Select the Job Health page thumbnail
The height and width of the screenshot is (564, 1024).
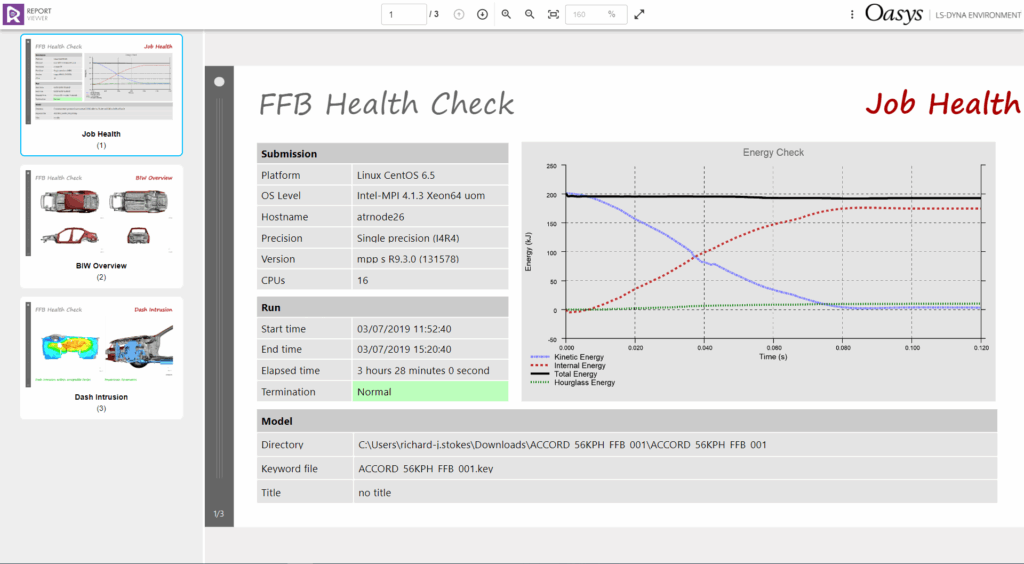pos(101,95)
